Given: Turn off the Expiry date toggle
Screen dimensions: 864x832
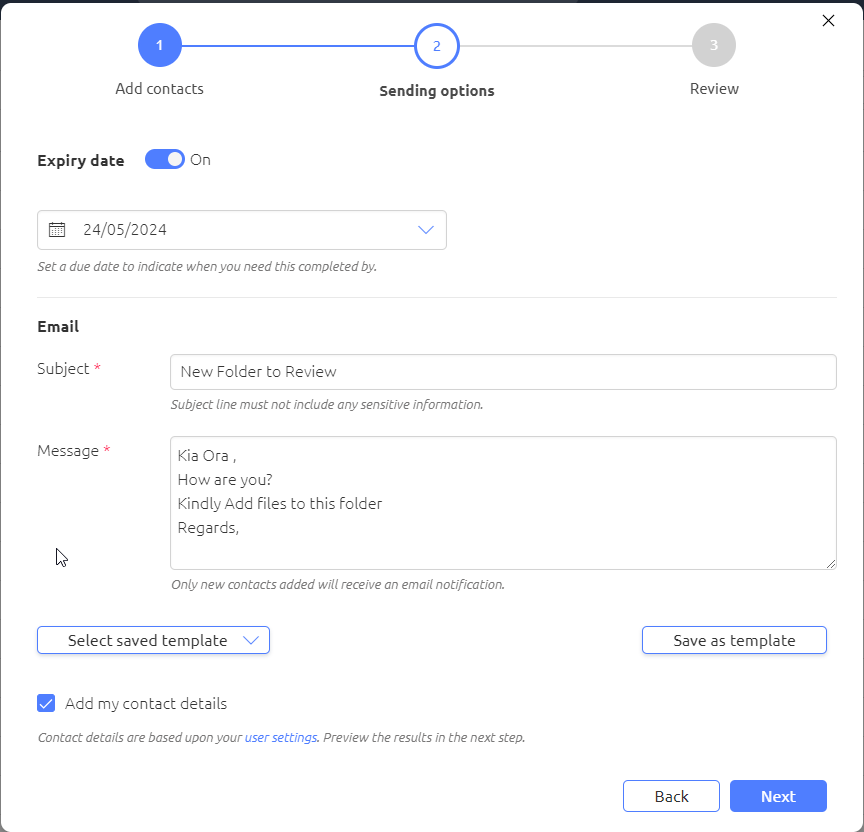Looking at the screenshot, I should (165, 159).
